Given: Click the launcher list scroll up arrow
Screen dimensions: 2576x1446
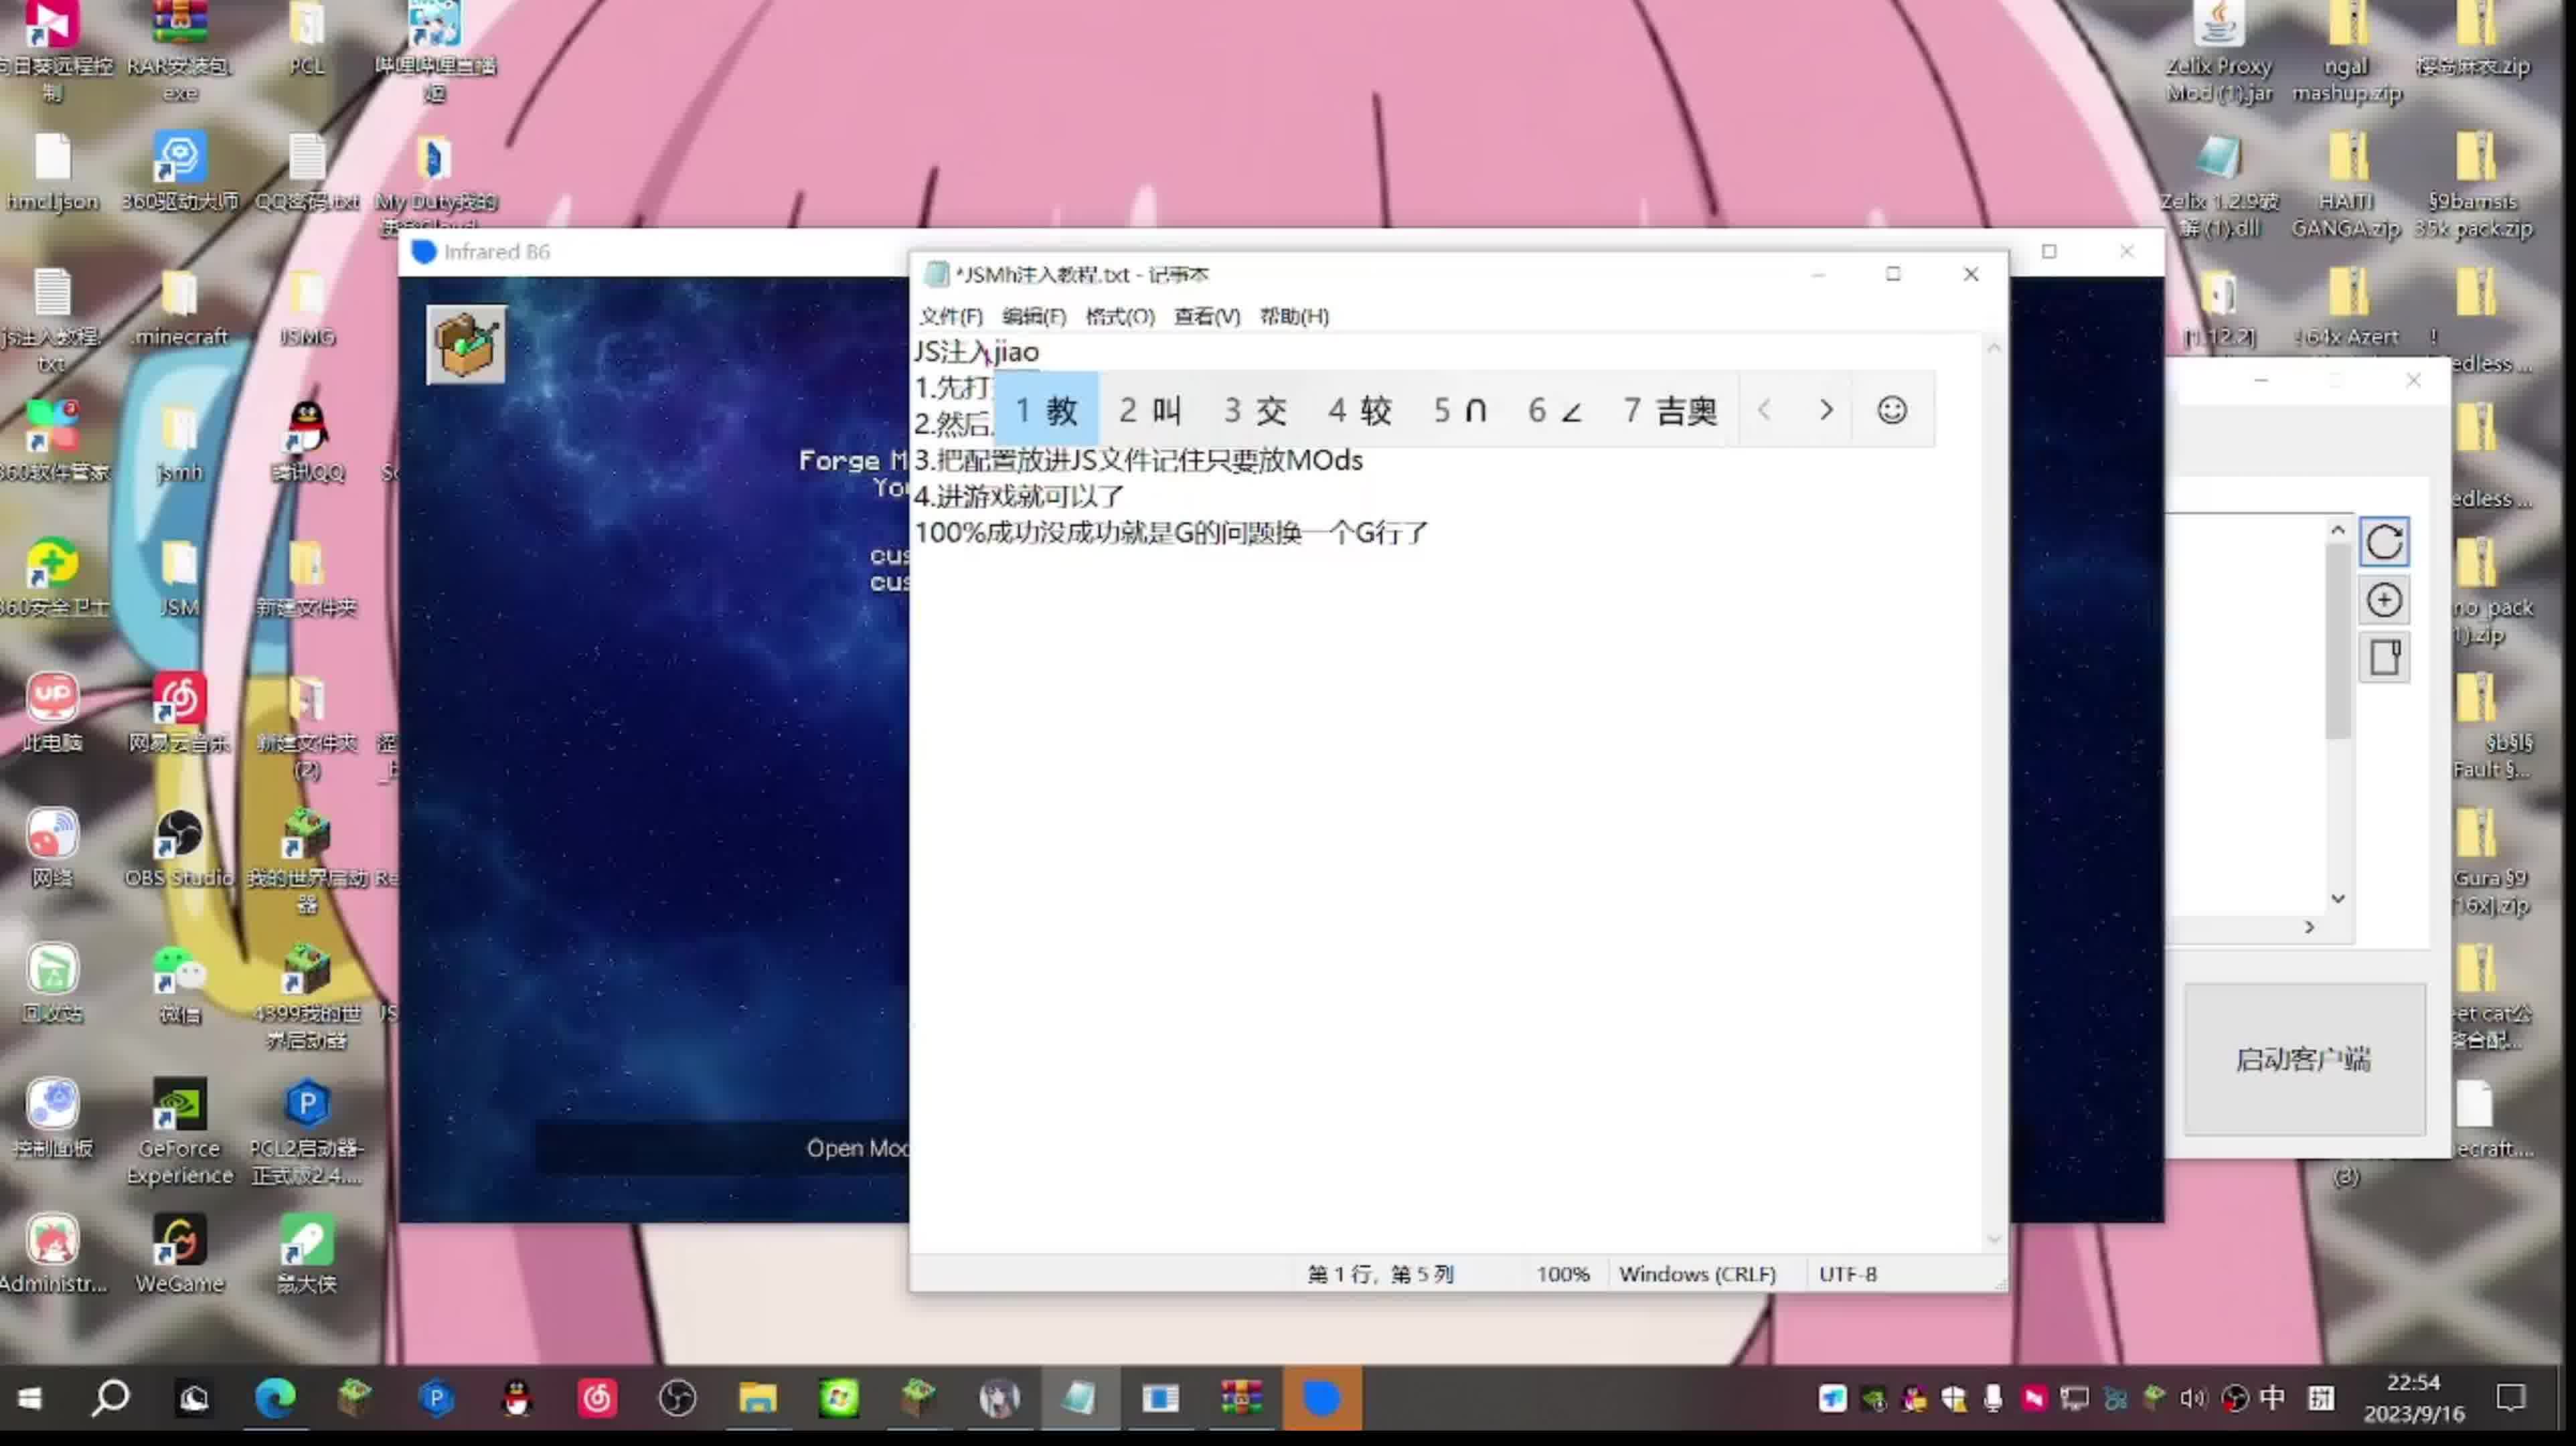Looking at the screenshot, I should tap(2337, 530).
